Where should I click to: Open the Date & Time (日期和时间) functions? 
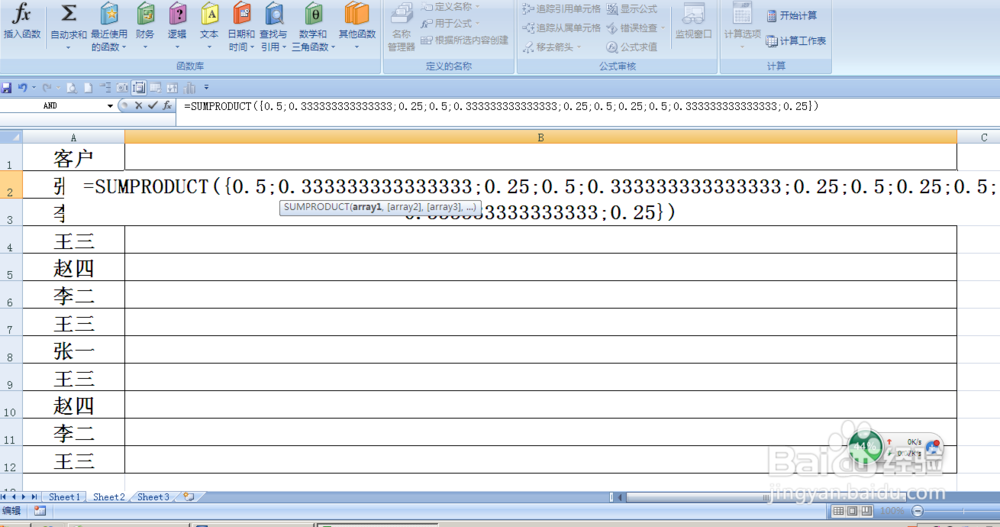[x=241, y=27]
